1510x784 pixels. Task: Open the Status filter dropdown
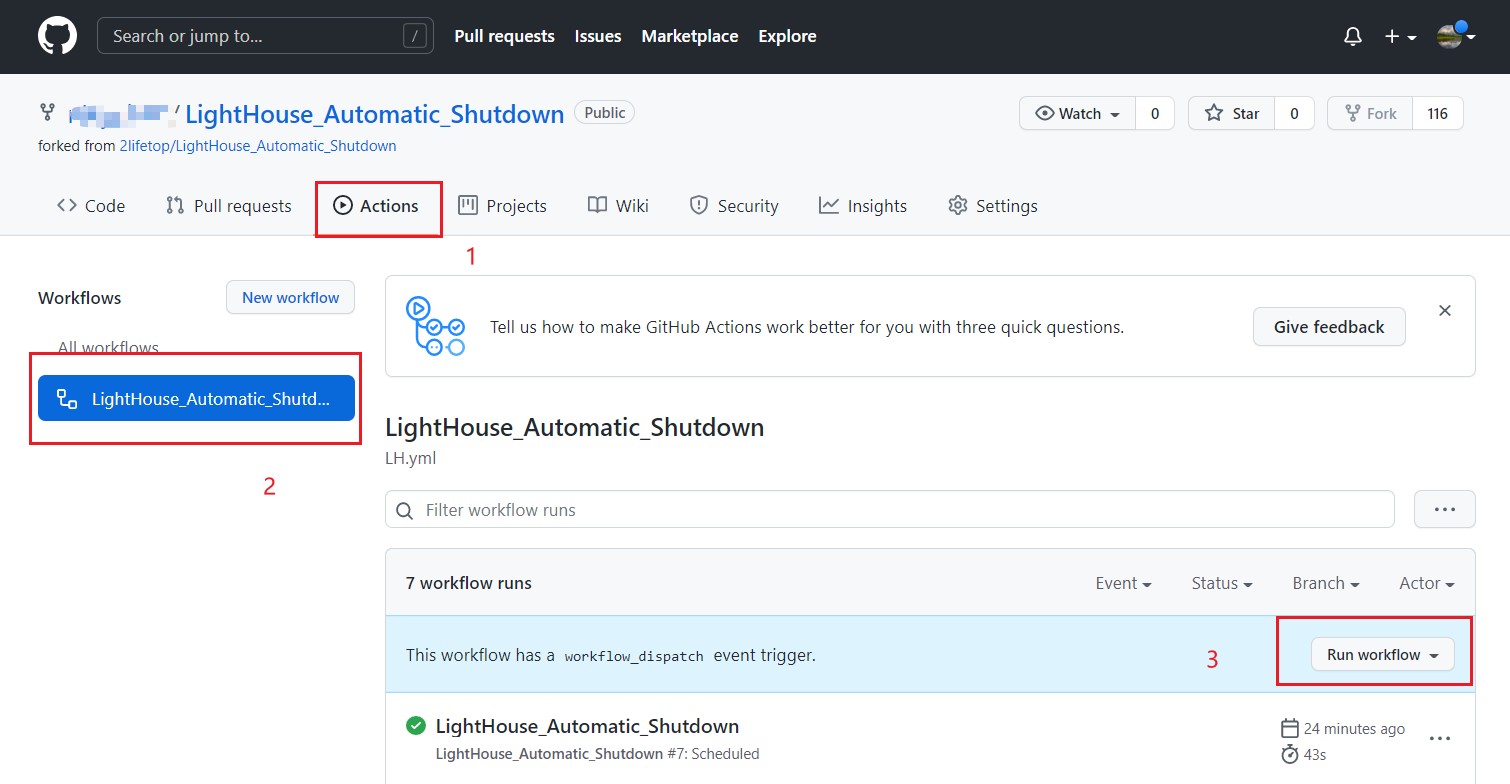tap(1222, 583)
